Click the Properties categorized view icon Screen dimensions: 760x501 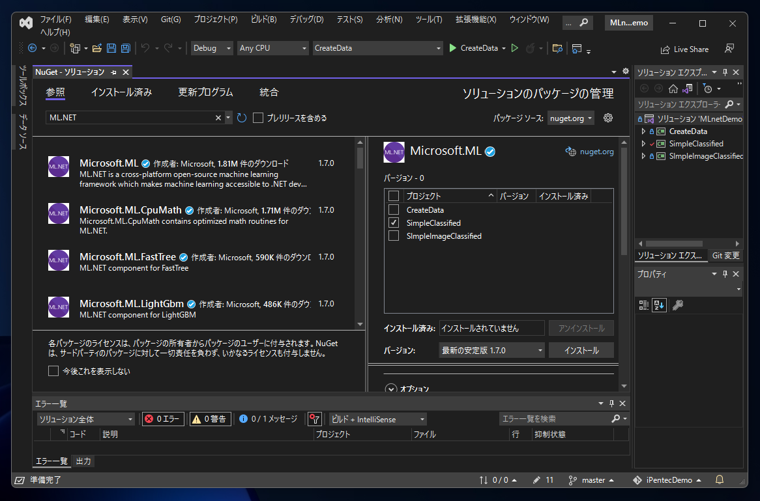[644, 305]
